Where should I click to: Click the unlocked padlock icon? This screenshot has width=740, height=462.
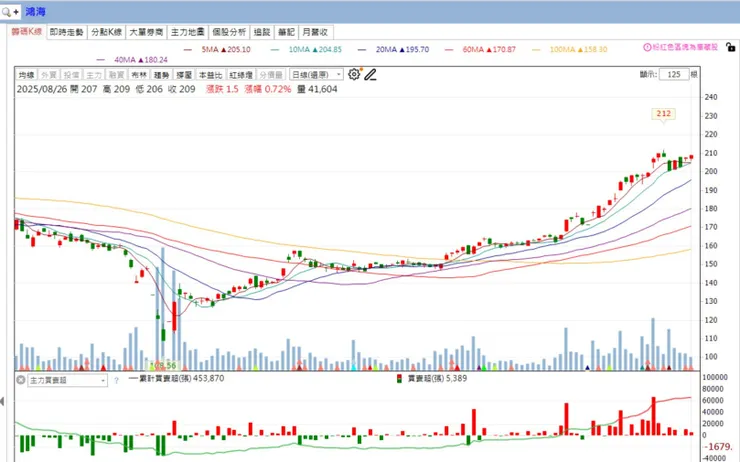point(730,47)
